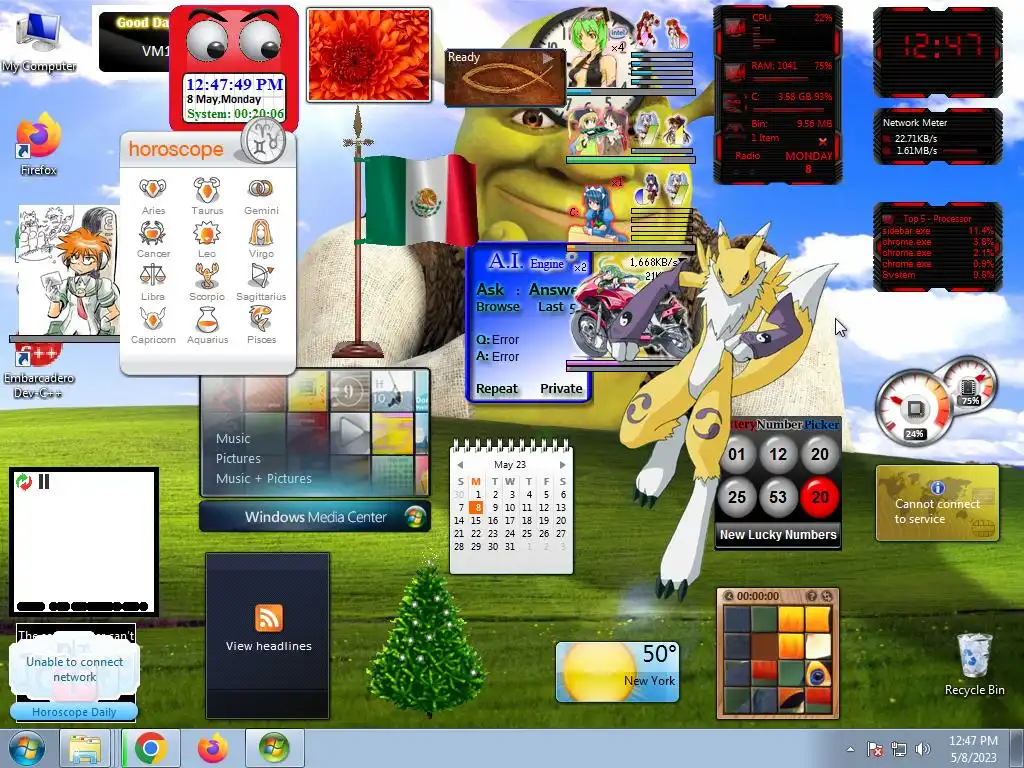Click the Windows Start orb
The width and height of the screenshot is (1024, 768).
27,748
